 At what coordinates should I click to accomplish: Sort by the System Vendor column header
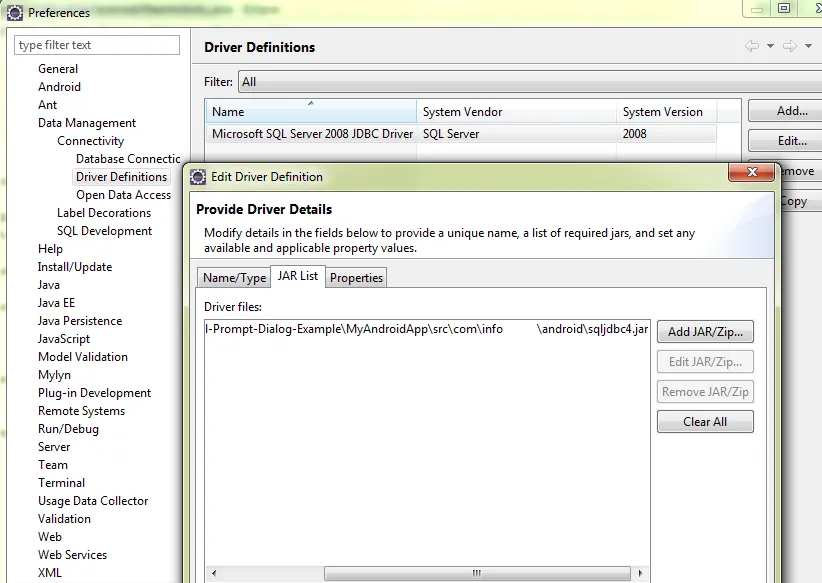coord(515,112)
